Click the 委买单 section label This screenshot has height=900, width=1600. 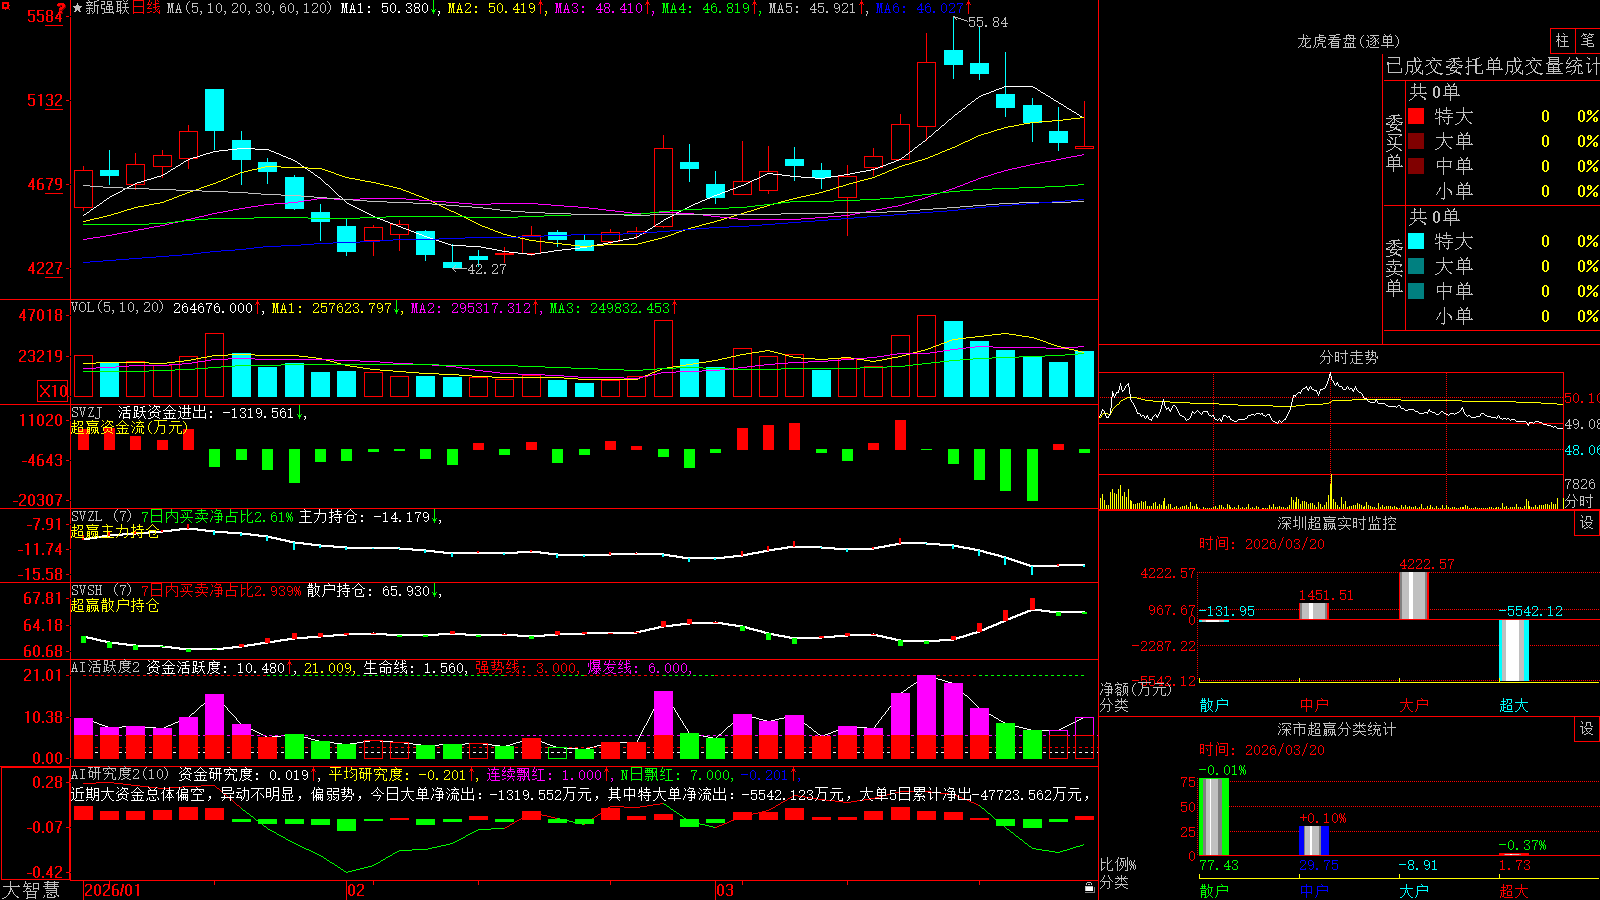tap(1394, 142)
